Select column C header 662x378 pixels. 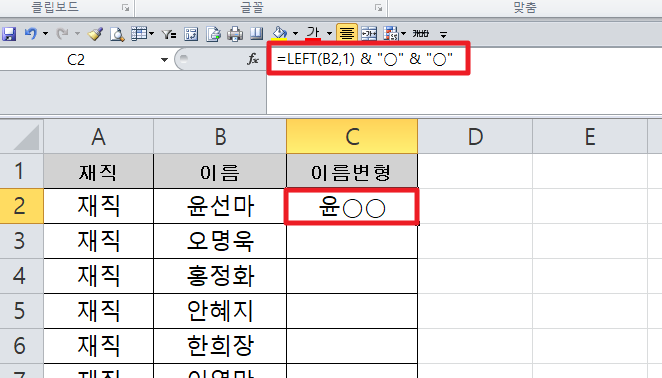(352, 136)
